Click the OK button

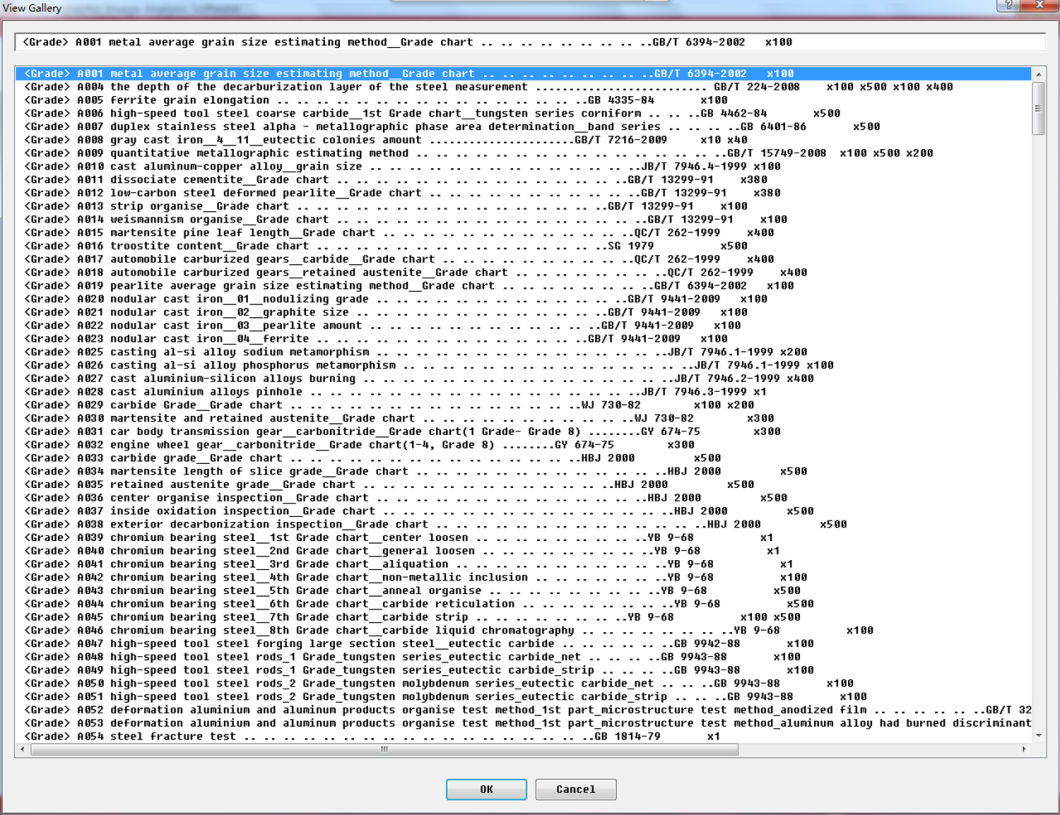tap(486, 789)
